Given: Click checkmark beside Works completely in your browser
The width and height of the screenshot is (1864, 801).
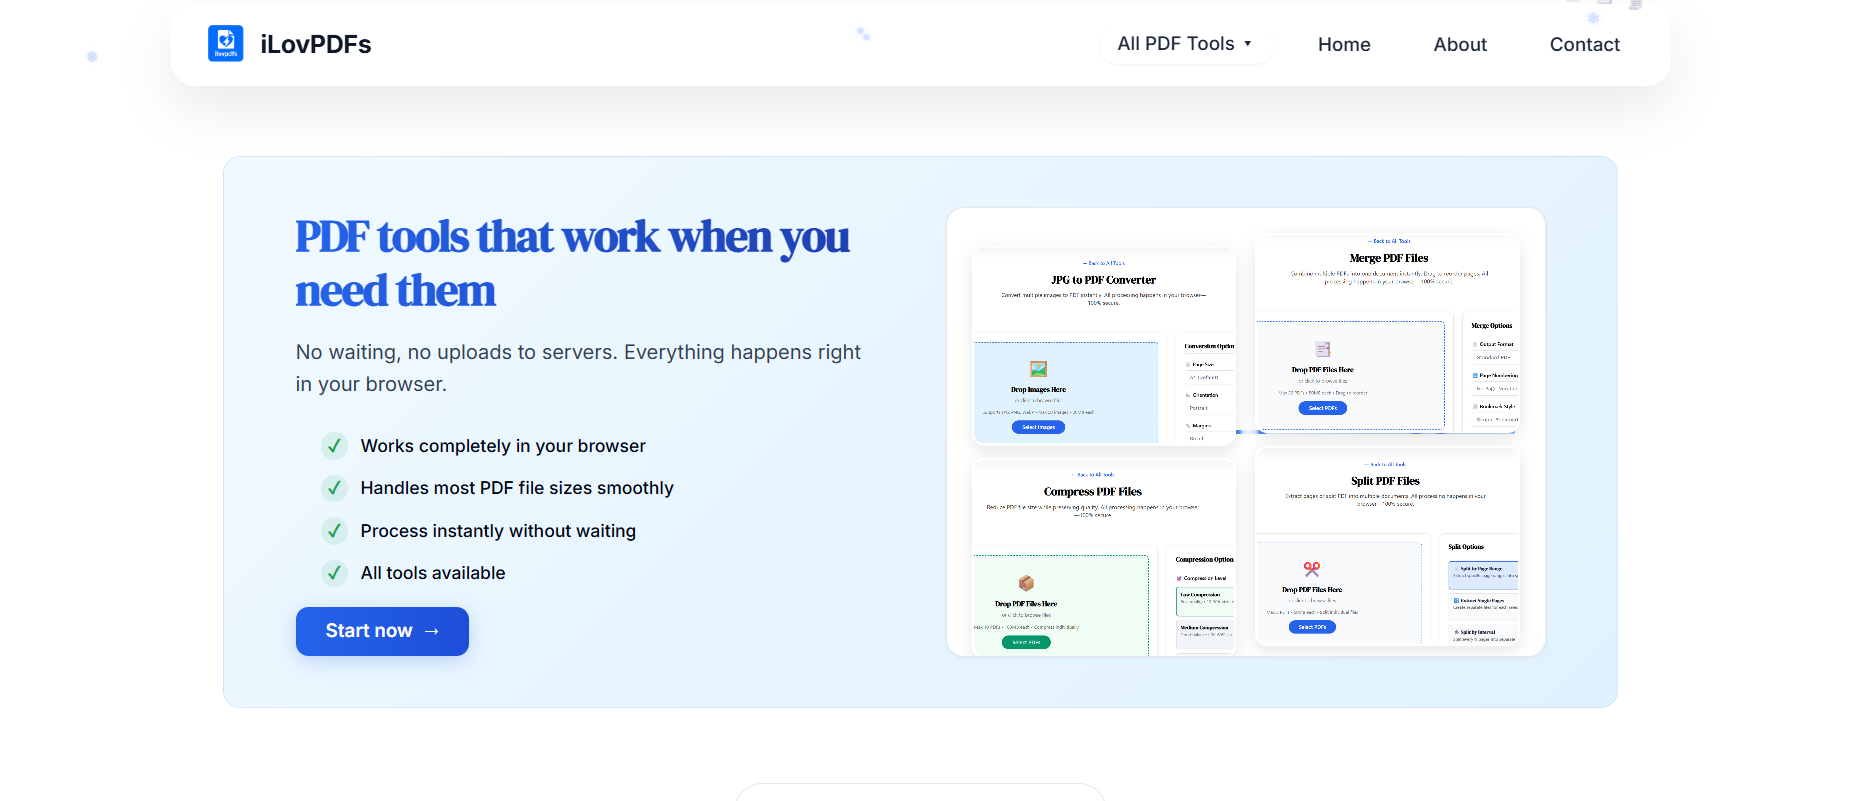Looking at the screenshot, I should point(334,446).
